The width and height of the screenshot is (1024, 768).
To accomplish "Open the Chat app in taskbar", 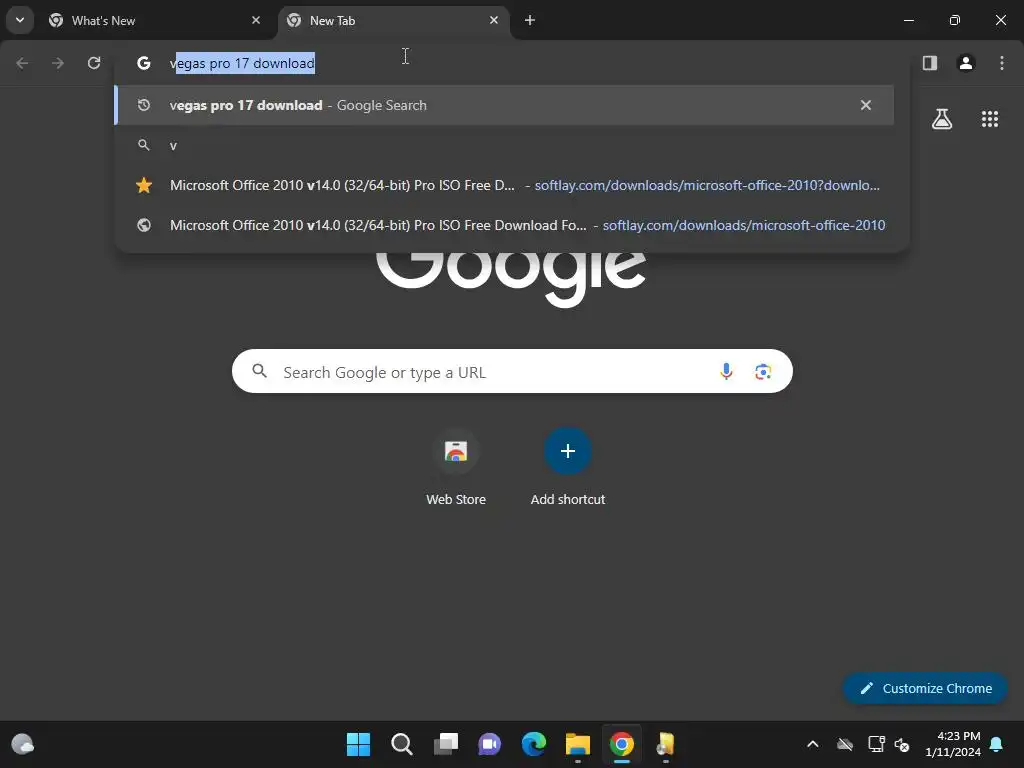I will pyautogui.click(x=490, y=744).
